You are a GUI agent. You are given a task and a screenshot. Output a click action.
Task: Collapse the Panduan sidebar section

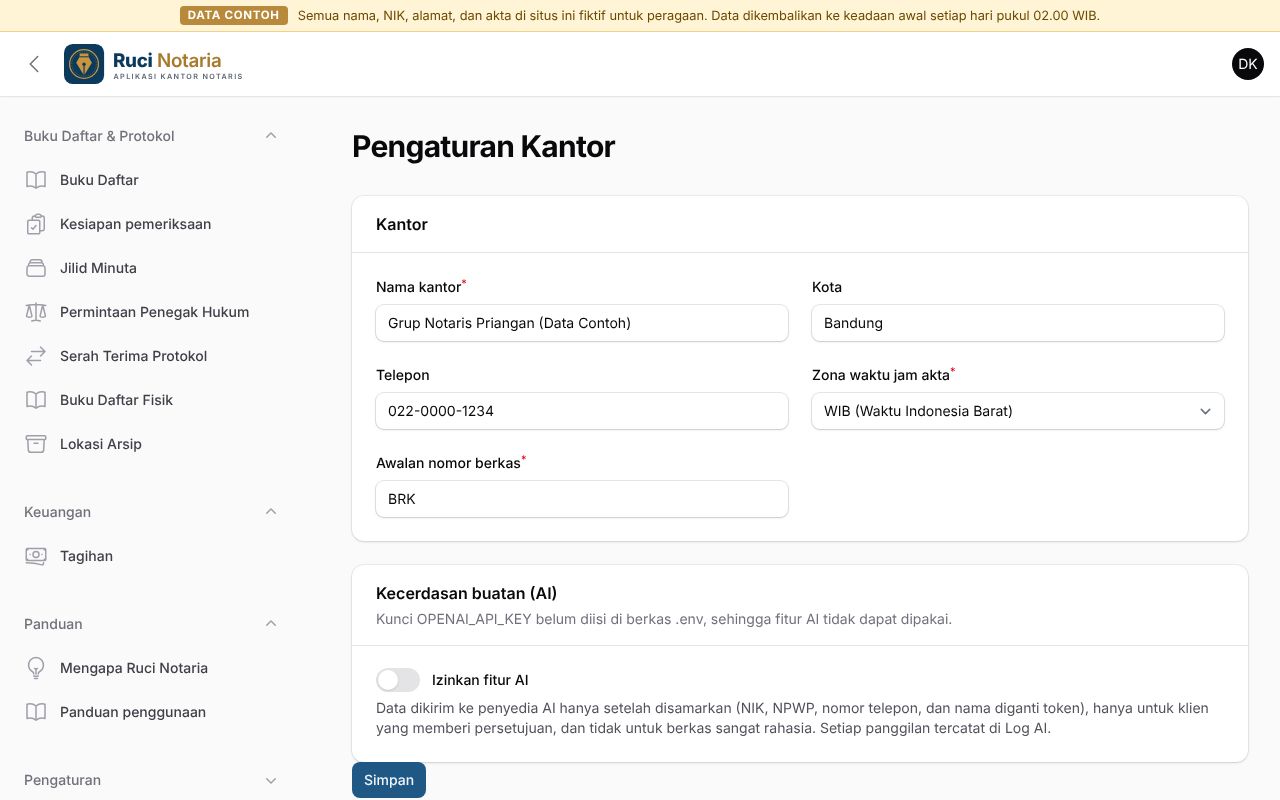pyautogui.click(x=271, y=624)
